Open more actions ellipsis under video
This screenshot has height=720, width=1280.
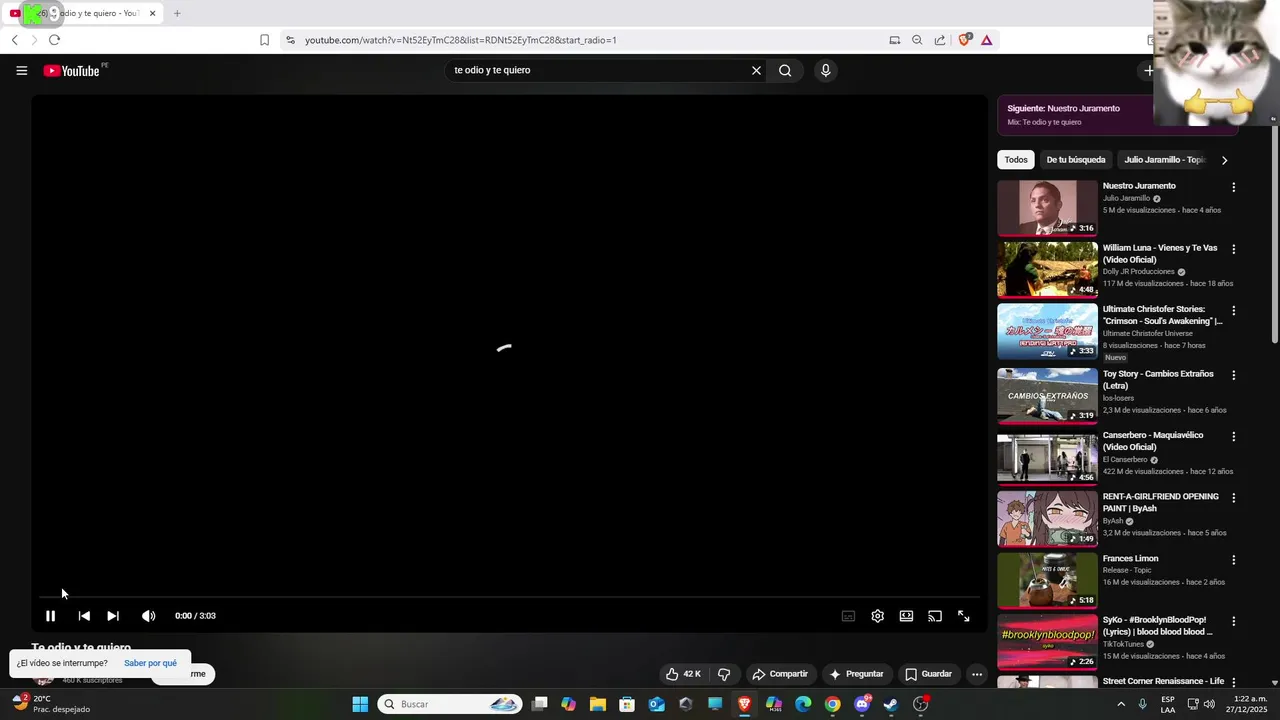(977, 674)
